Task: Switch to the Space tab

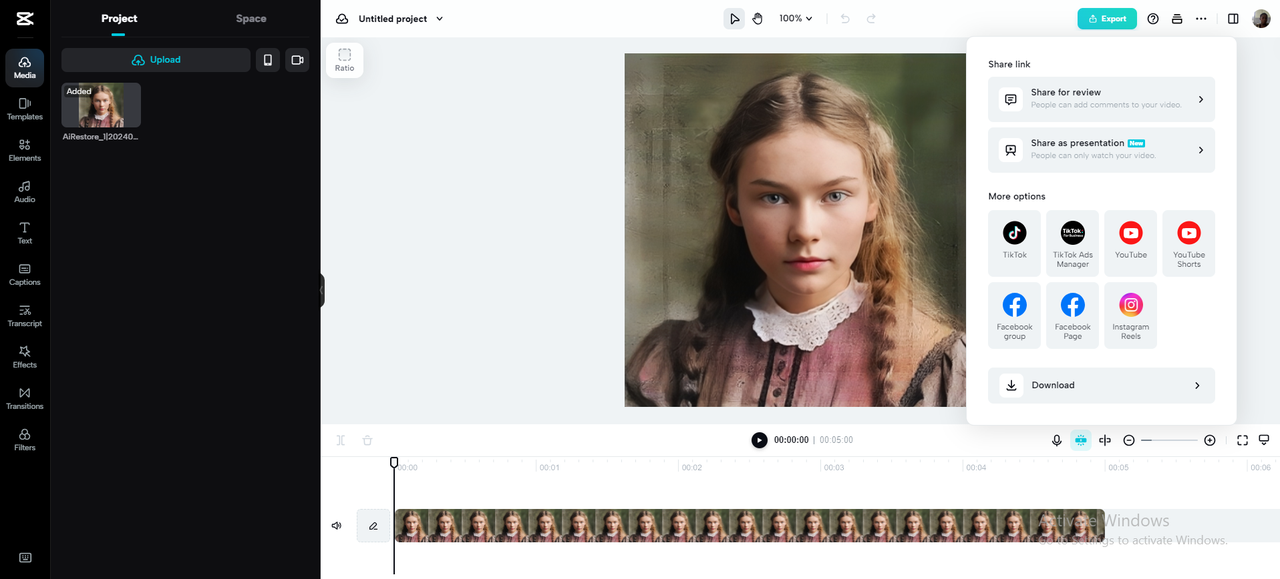Action: (251, 18)
